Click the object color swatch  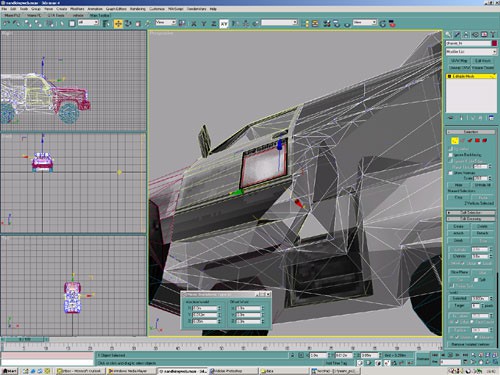click(x=494, y=43)
